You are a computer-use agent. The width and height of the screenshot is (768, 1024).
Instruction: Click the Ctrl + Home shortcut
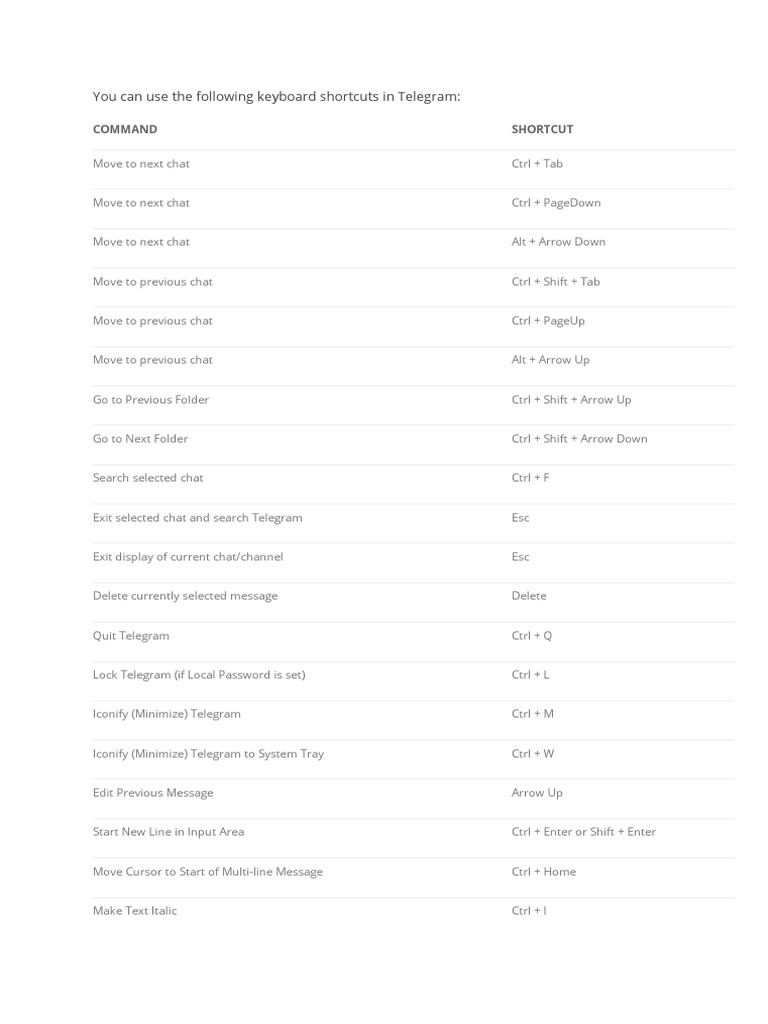543,871
